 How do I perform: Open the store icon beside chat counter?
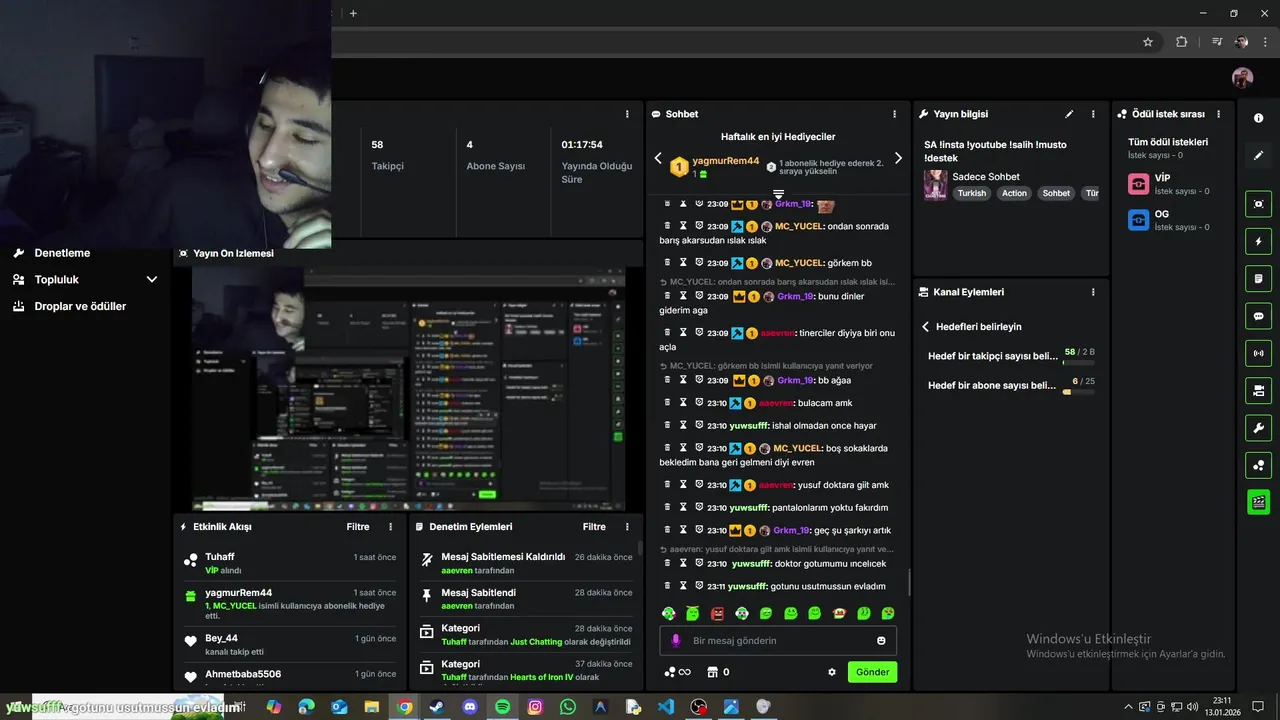[x=713, y=672]
